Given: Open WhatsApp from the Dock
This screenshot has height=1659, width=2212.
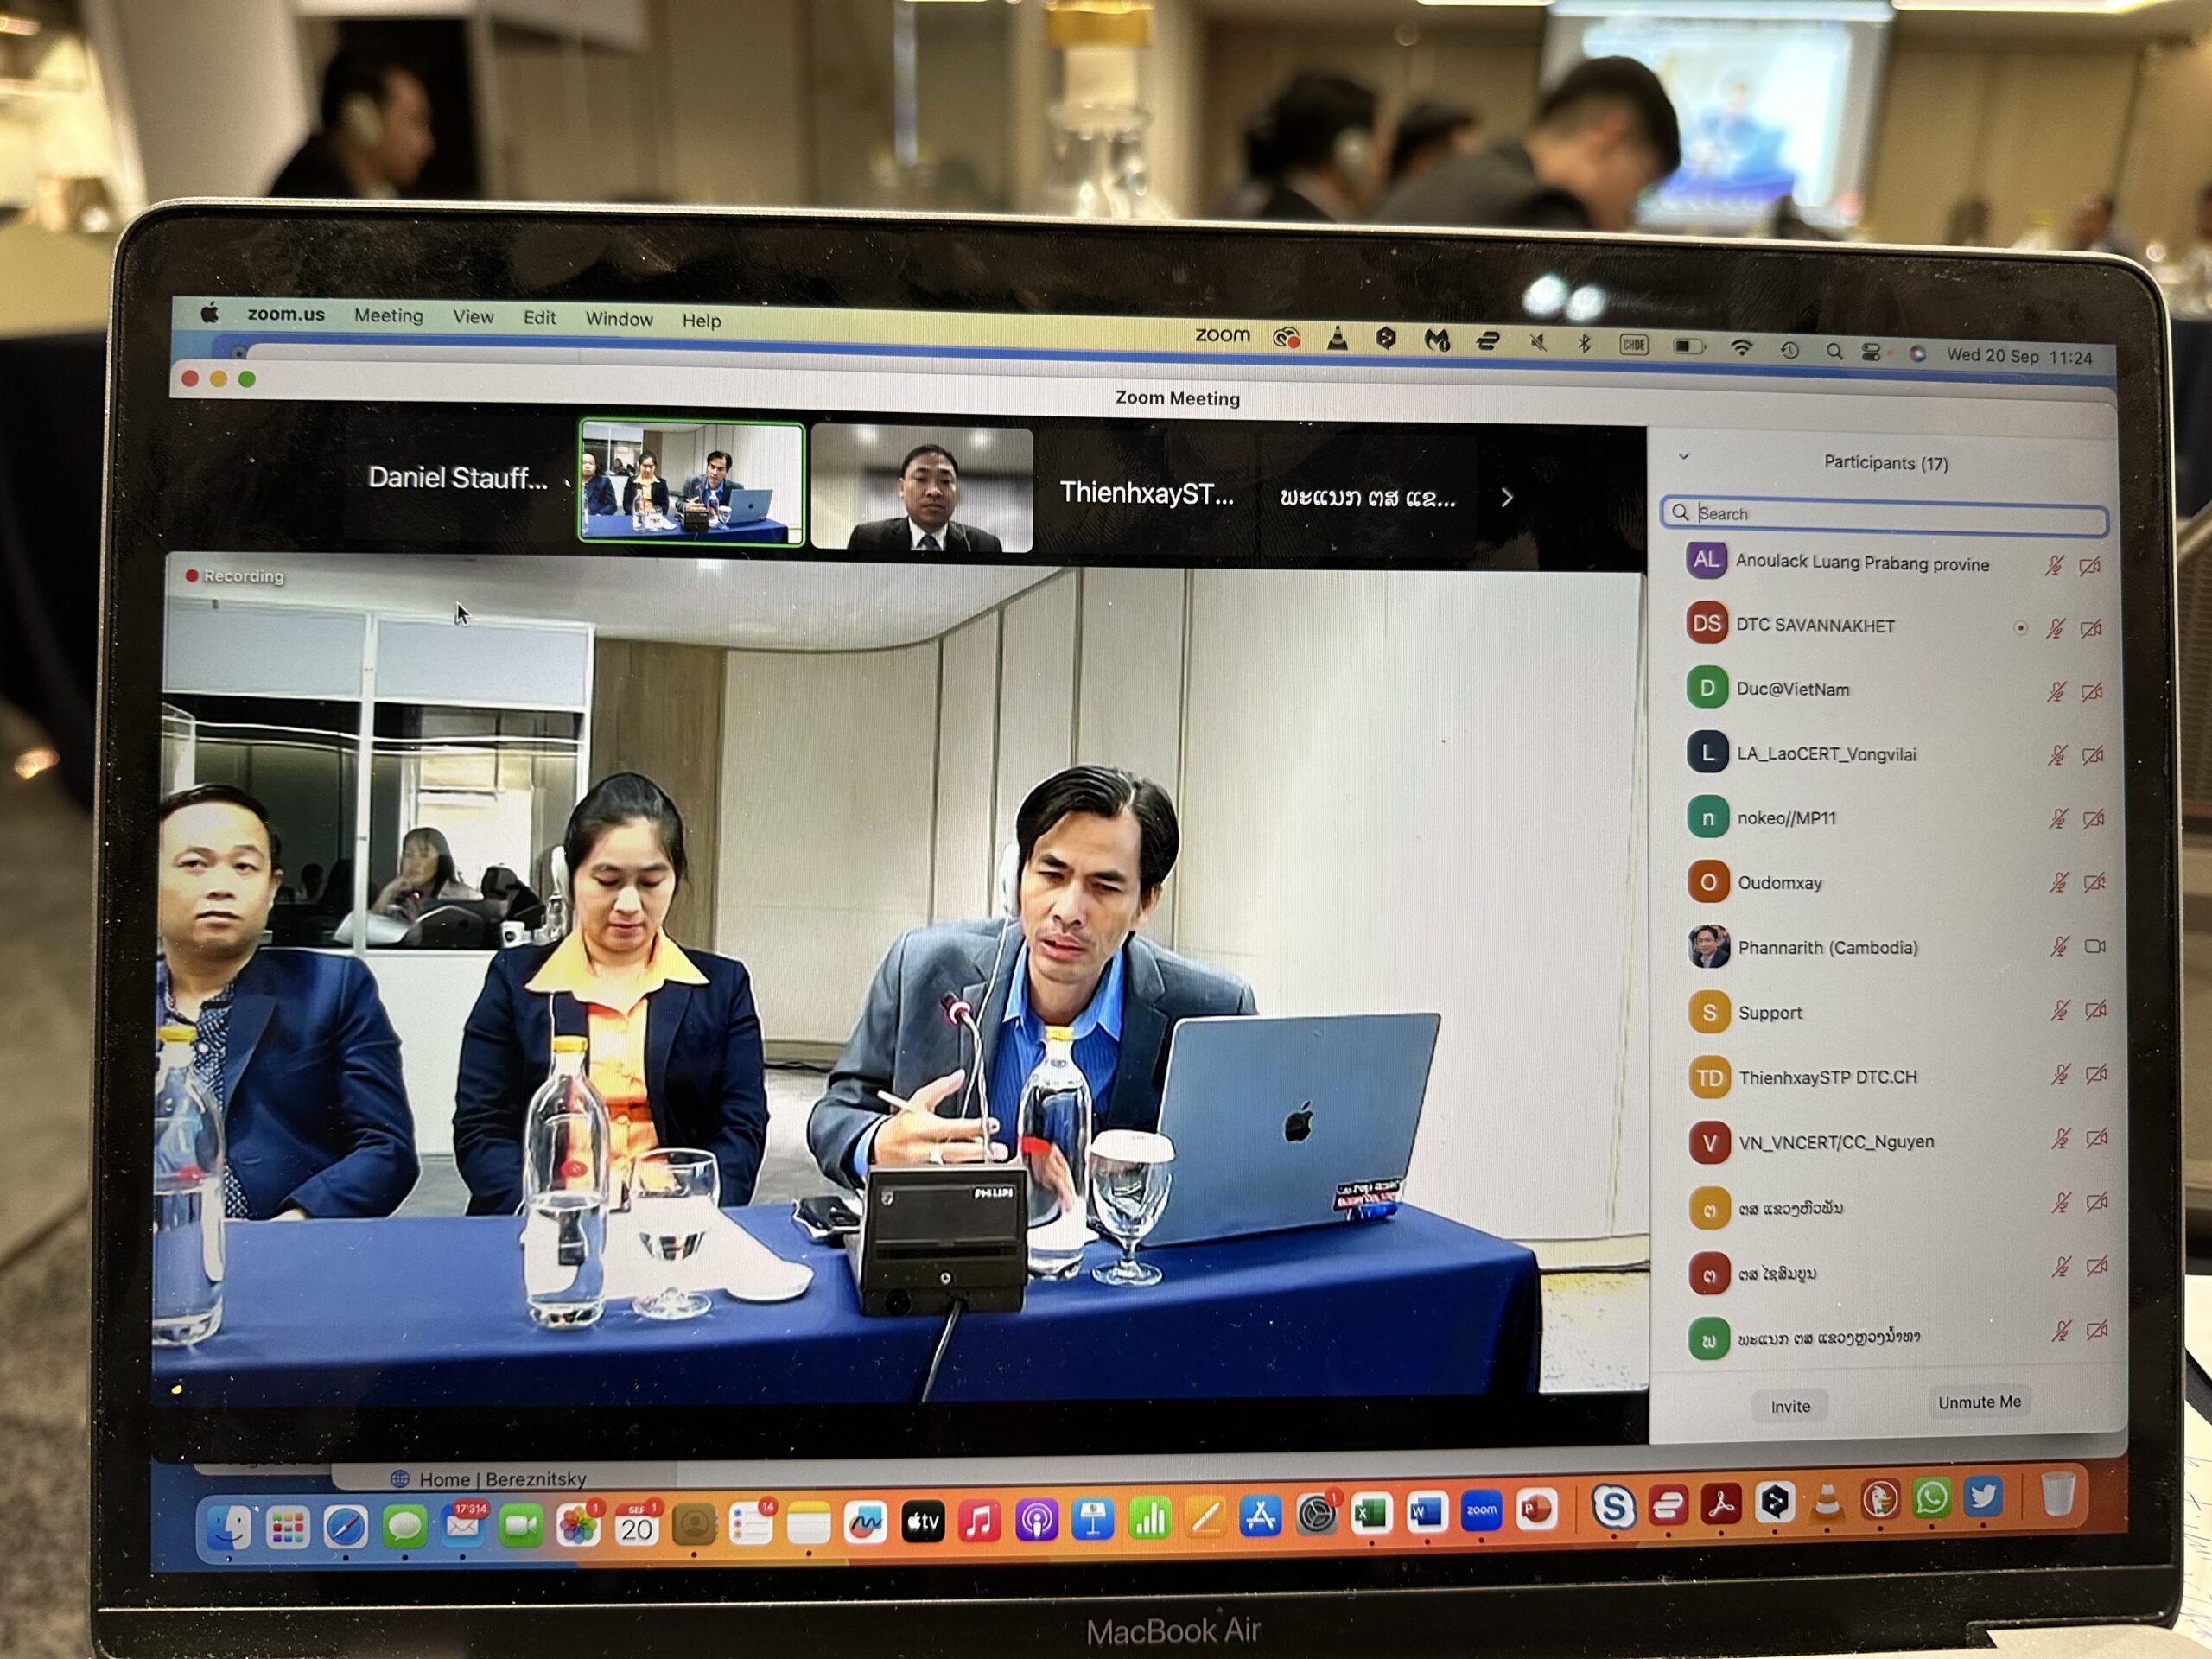Looking at the screenshot, I should [1932, 1497].
